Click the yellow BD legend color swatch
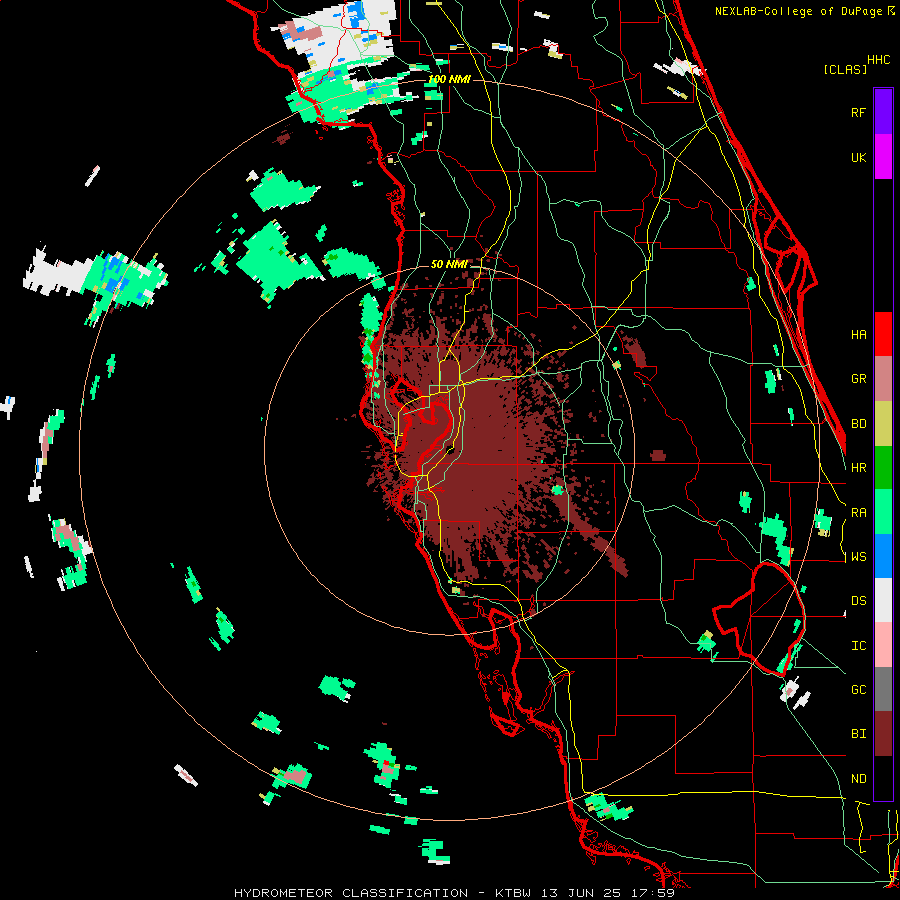 (883, 424)
